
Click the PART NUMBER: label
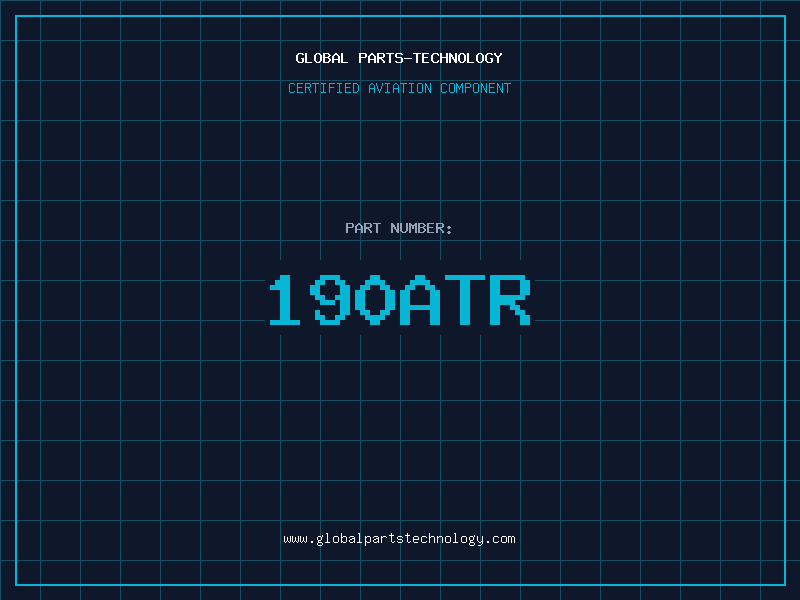point(399,228)
